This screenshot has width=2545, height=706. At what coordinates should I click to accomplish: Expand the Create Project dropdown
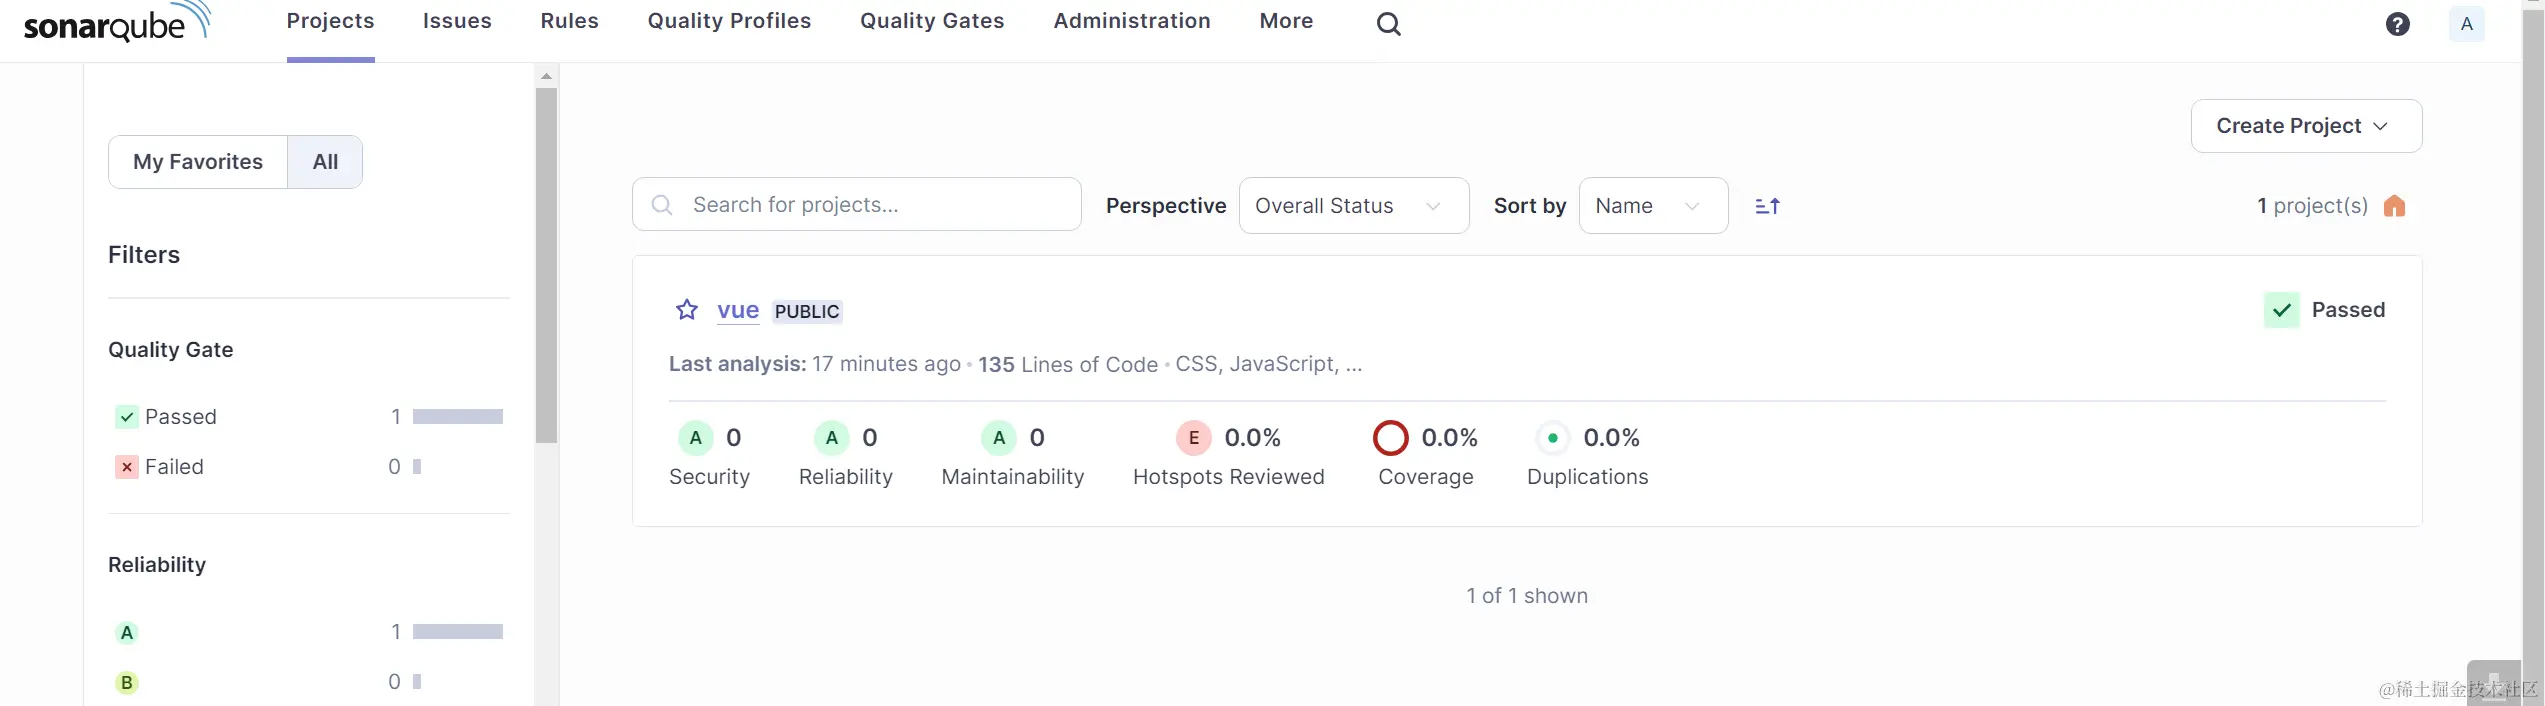coord(2305,126)
